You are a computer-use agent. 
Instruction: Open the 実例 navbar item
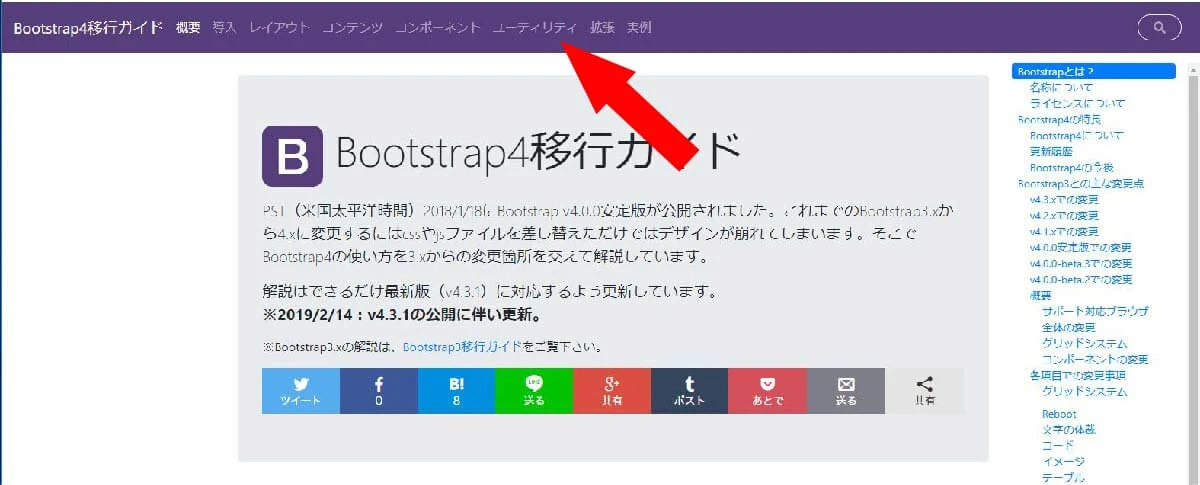(x=639, y=27)
